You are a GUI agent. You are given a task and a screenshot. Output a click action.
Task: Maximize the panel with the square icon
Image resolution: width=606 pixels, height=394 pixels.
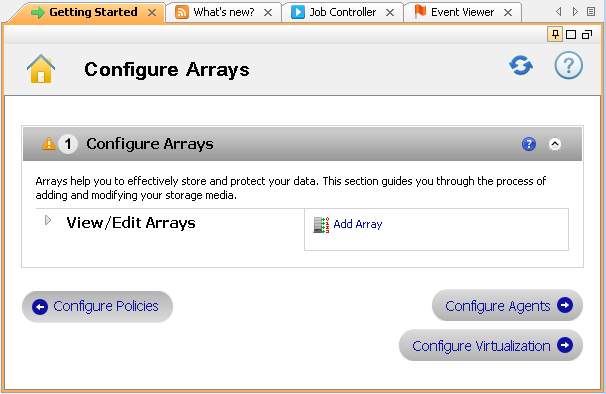(x=571, y=35)
